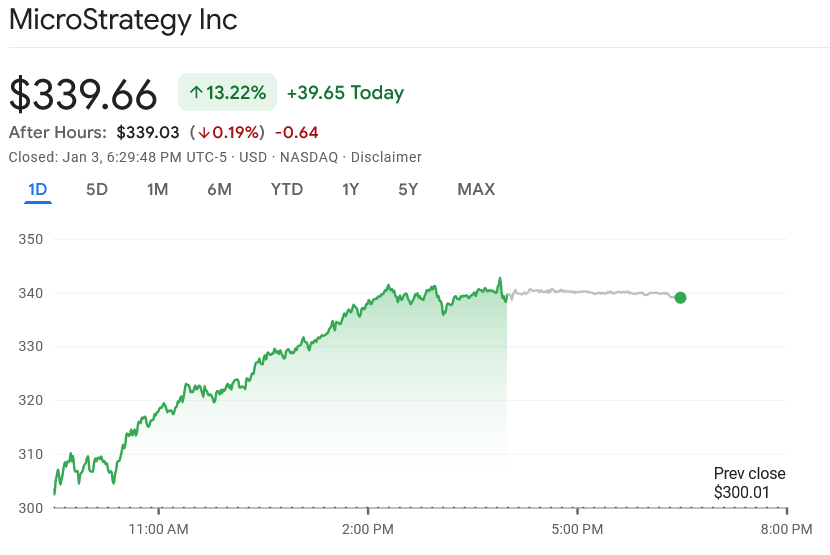The image size is (830, 555).
Task: Select the YTD range tab
Action: point(287,189)
